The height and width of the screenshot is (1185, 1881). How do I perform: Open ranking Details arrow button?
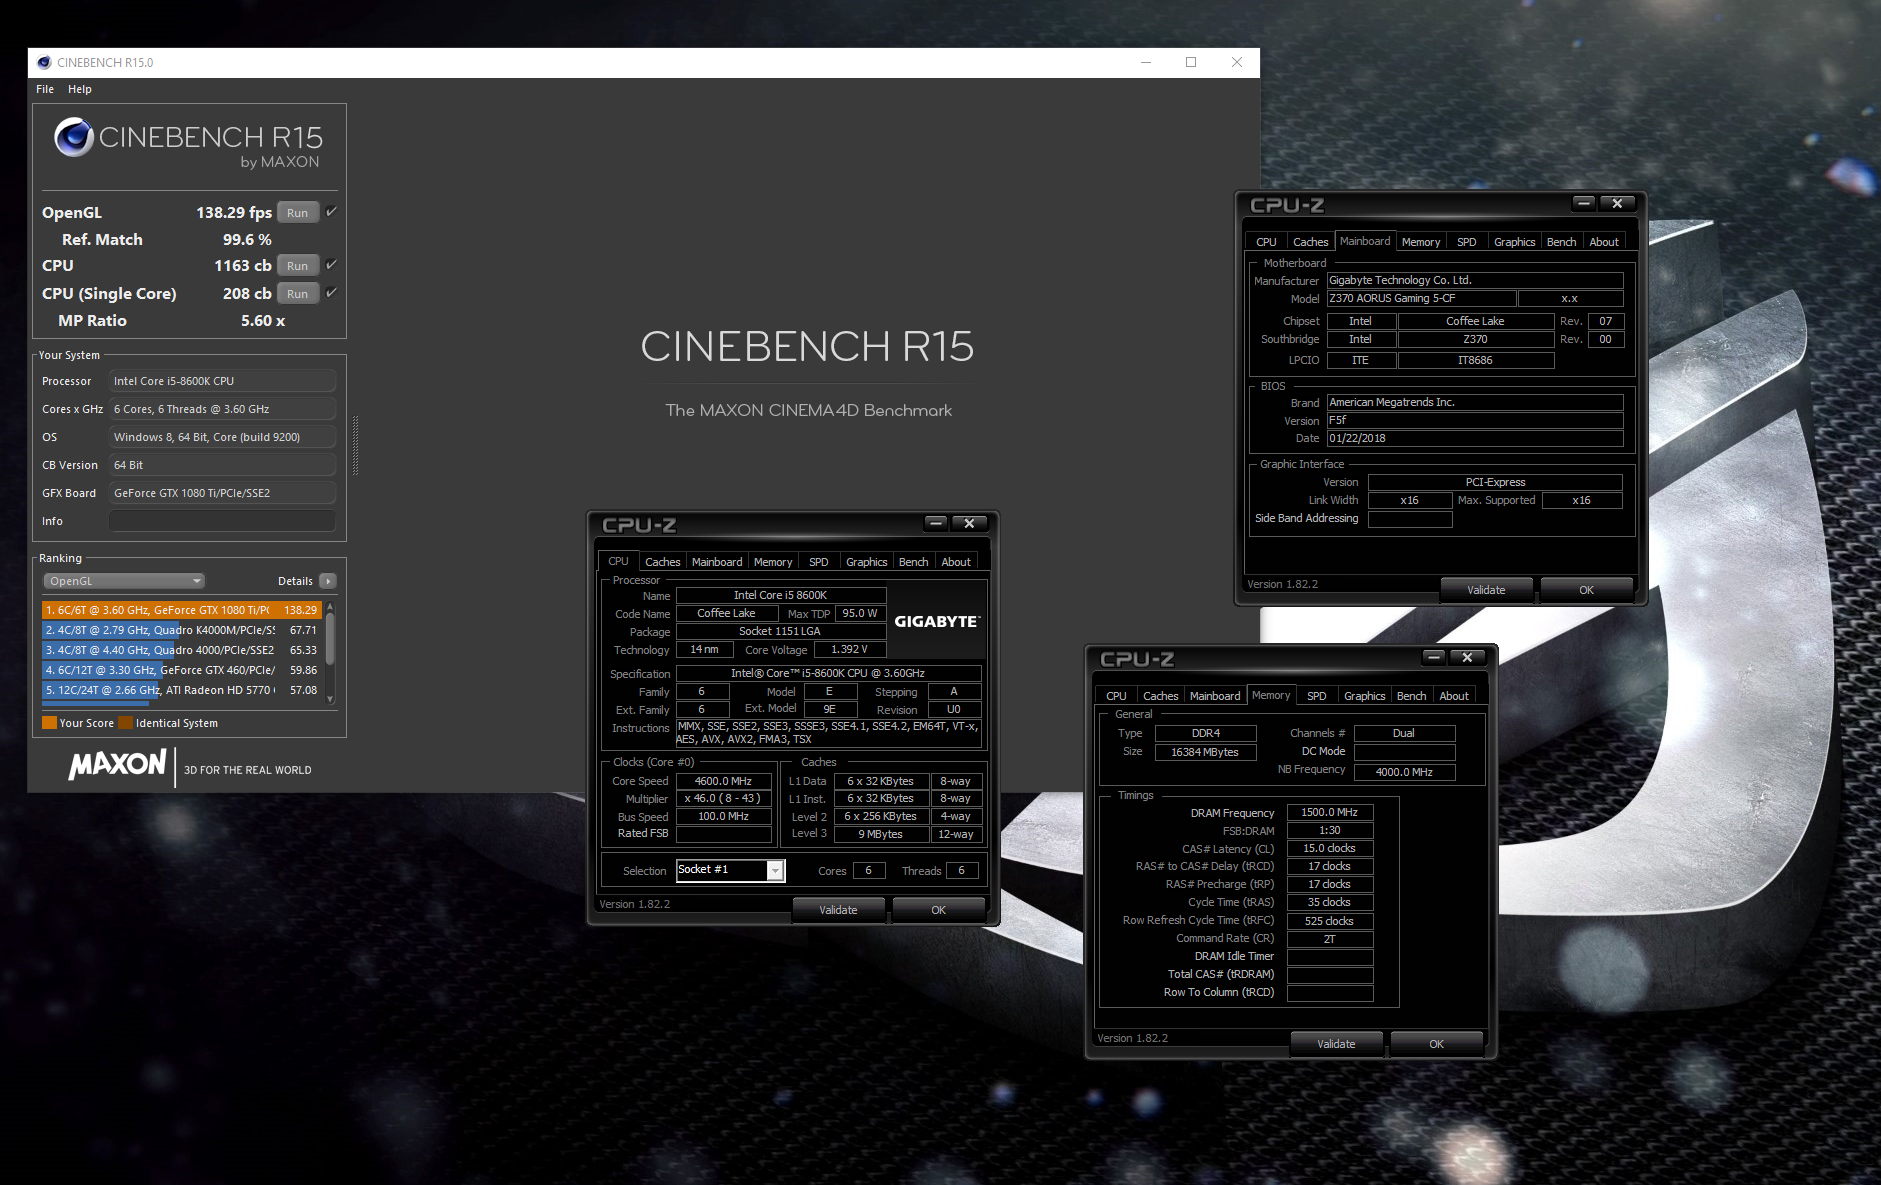(327, 581)
